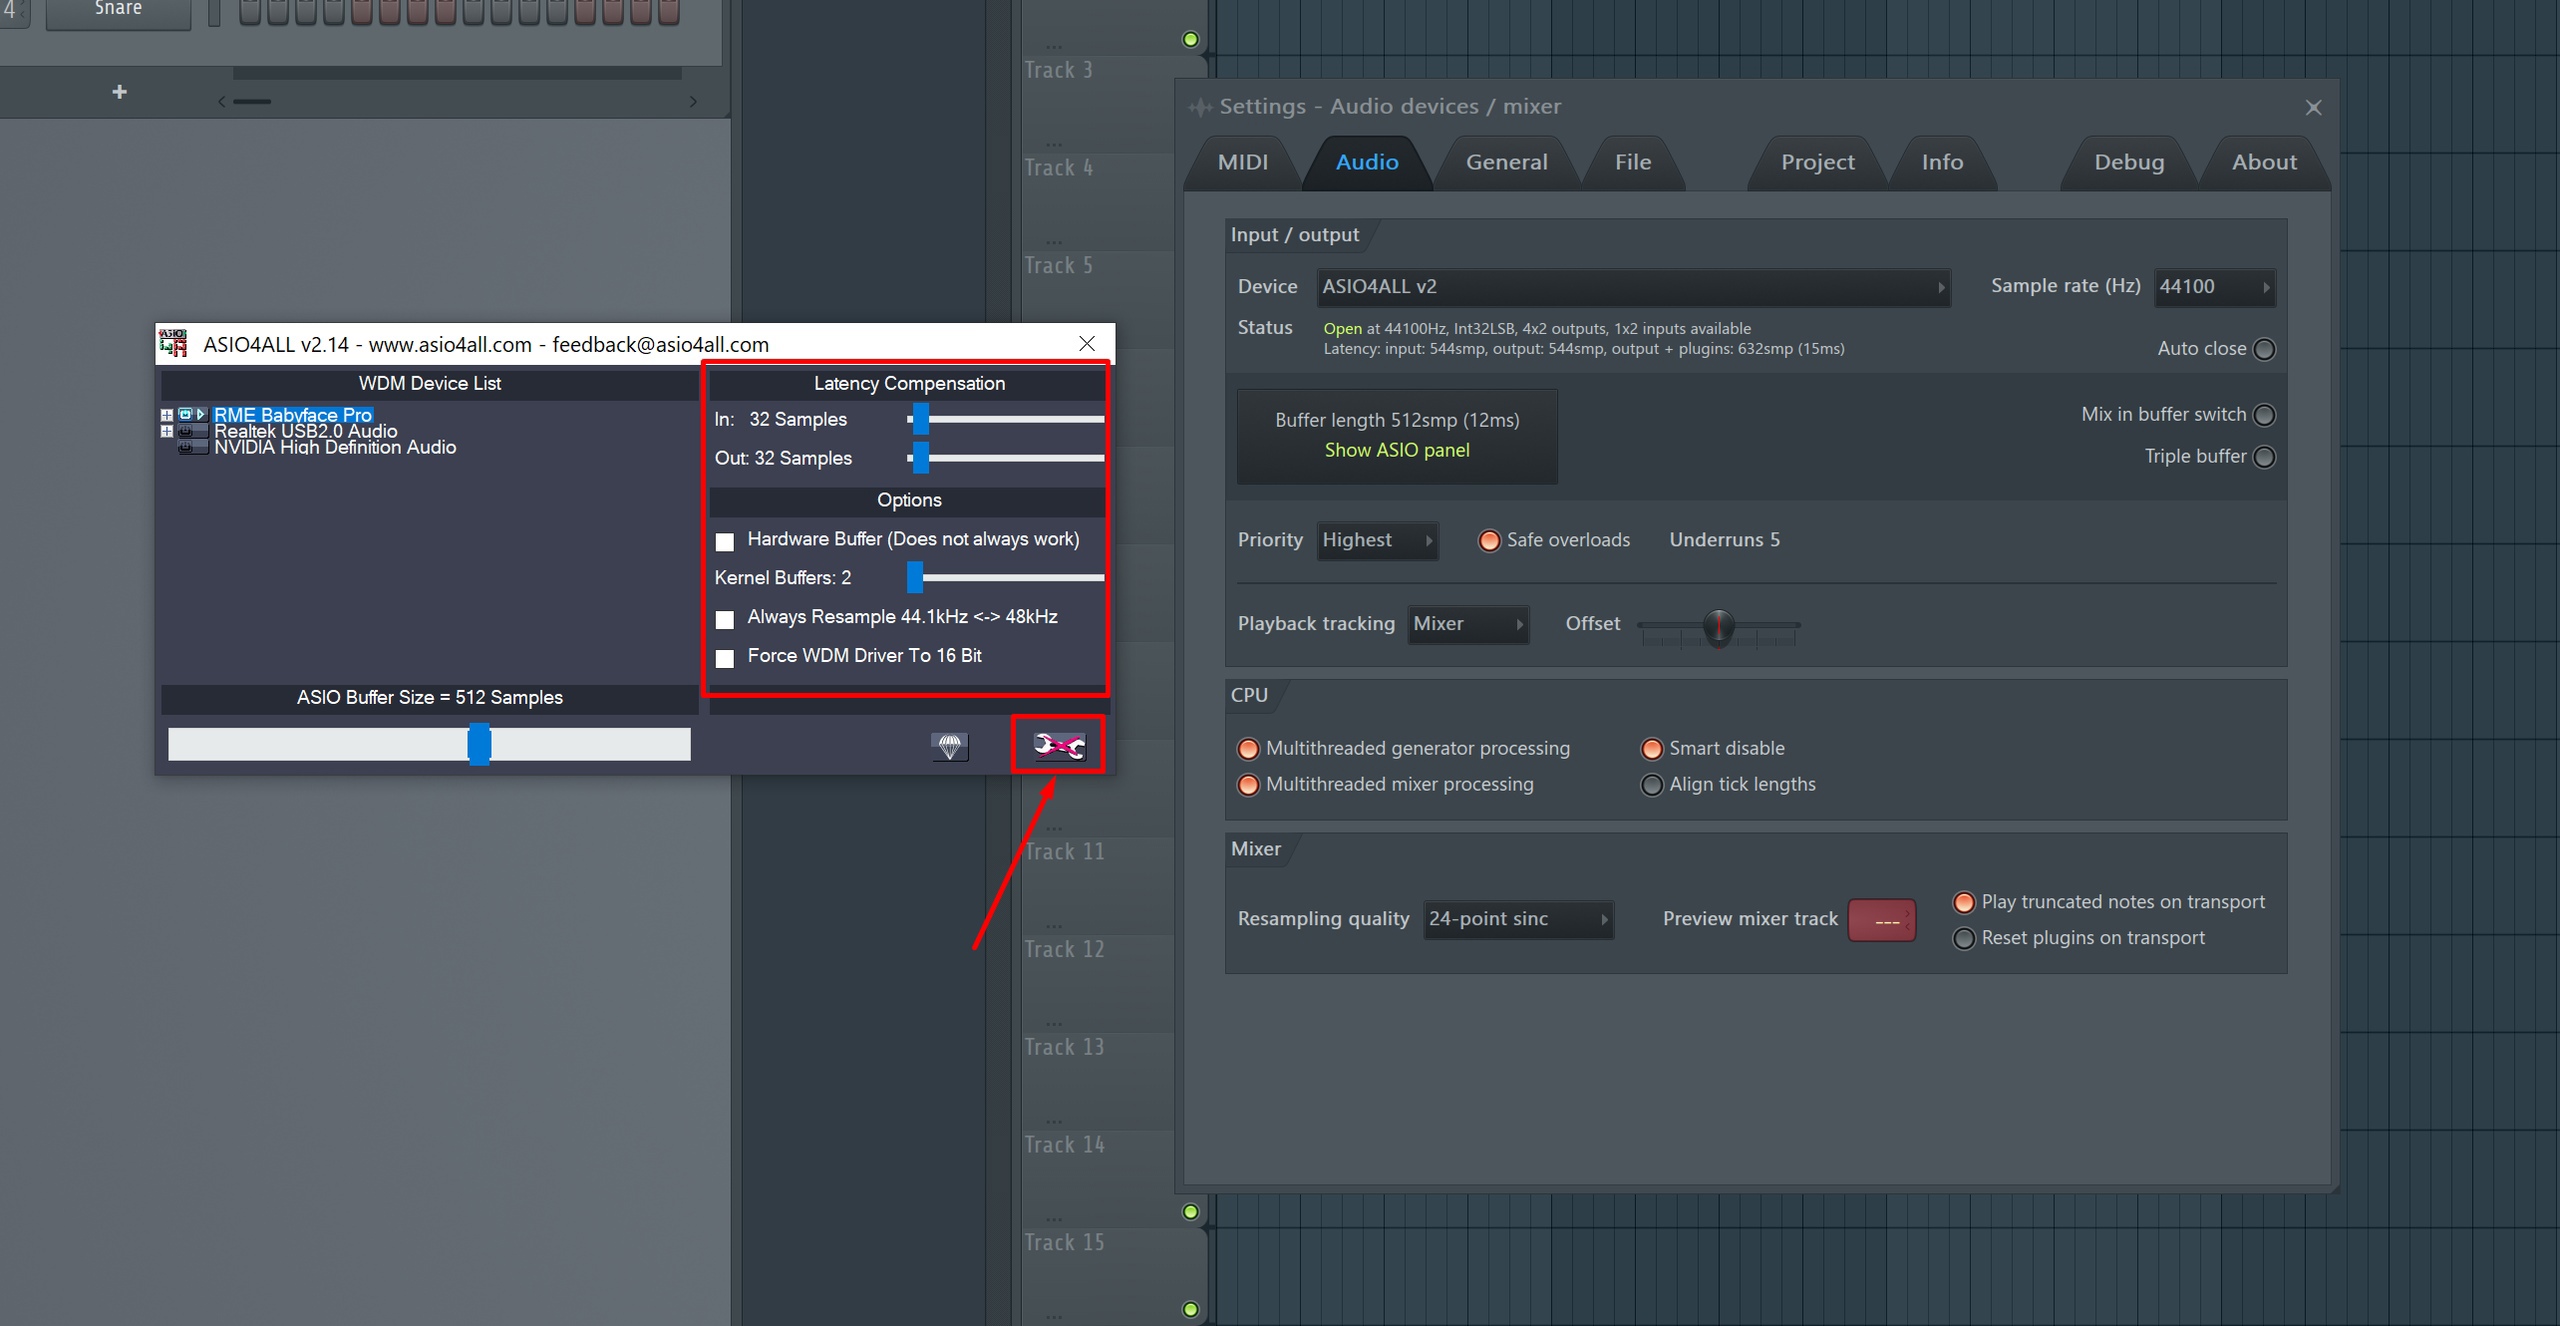Click the ASIO4ALL logo in title bar

(x=173, y=343)
